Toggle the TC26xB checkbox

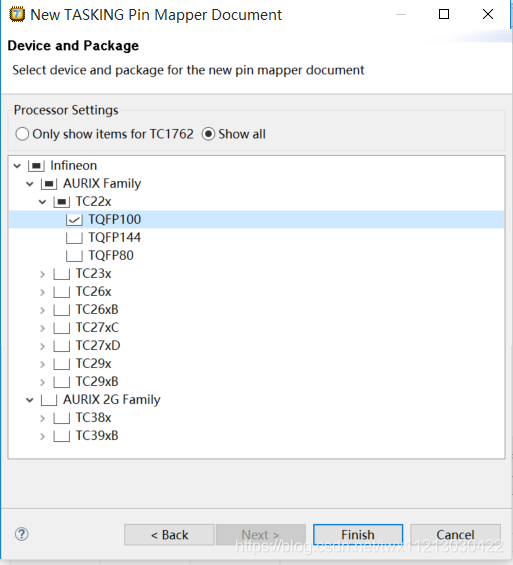click(62, 310)
